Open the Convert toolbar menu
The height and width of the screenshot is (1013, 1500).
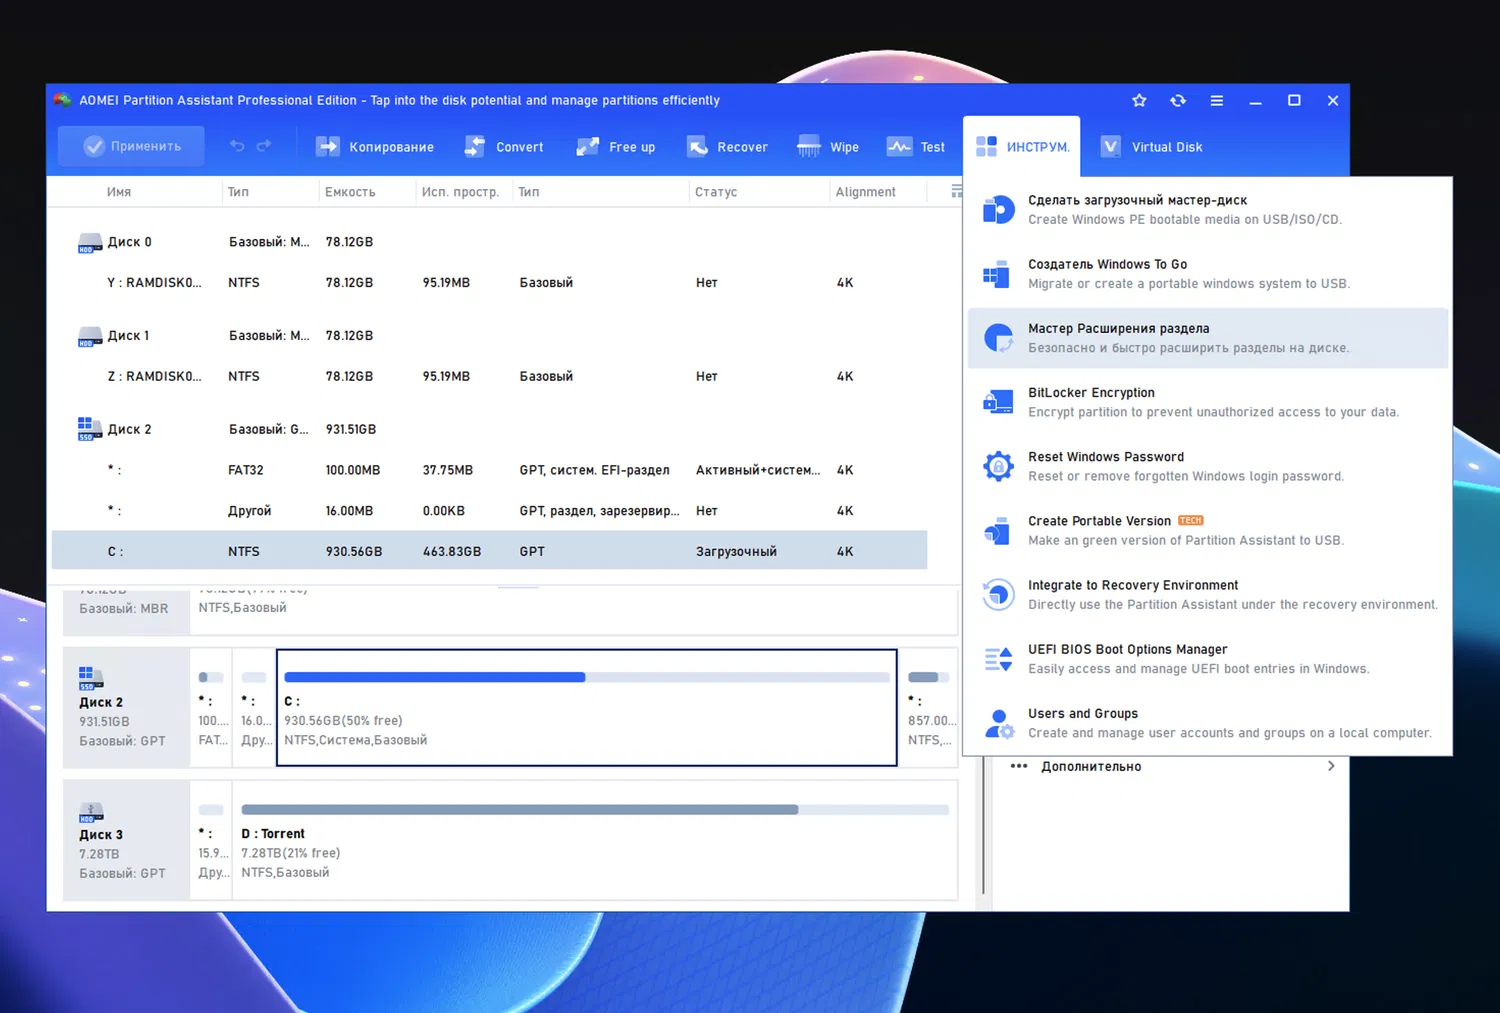coord(504,147)
